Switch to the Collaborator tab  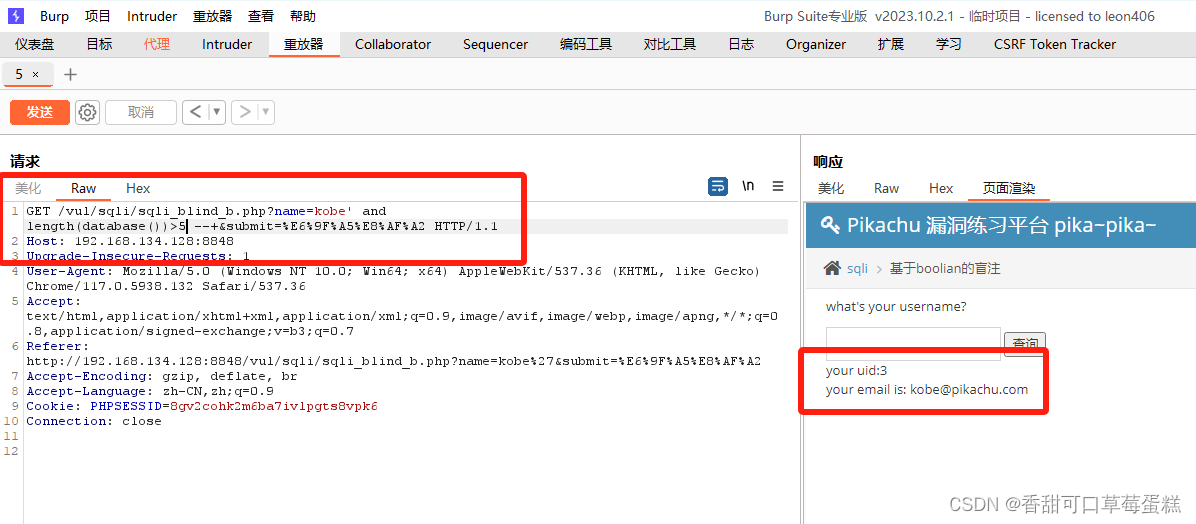tap(393, 44)
